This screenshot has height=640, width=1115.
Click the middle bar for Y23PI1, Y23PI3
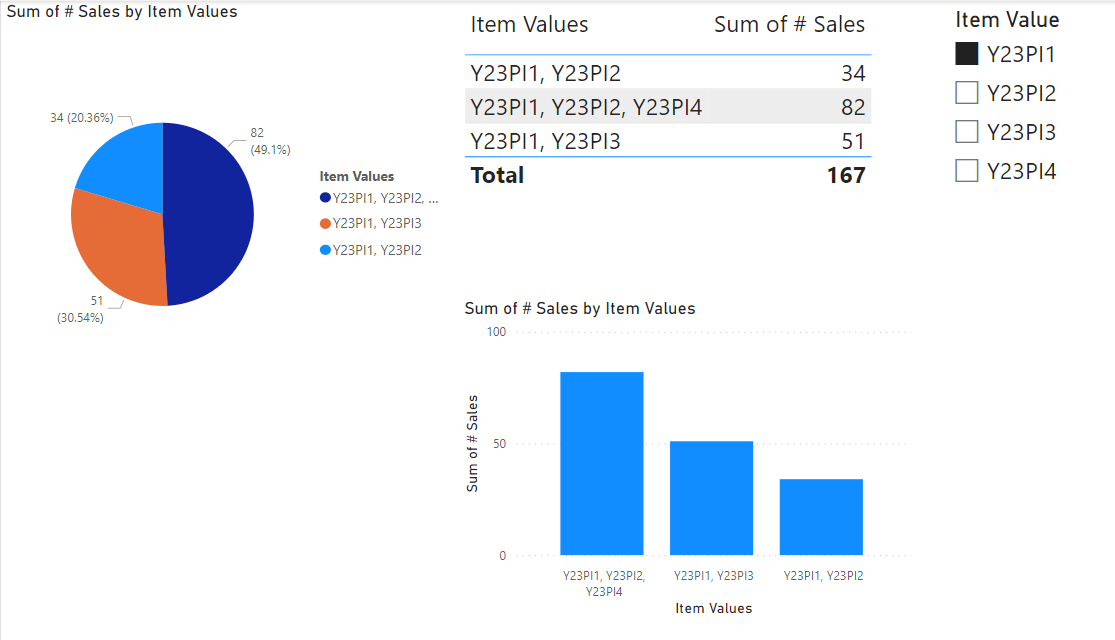(x=711, y=498)
